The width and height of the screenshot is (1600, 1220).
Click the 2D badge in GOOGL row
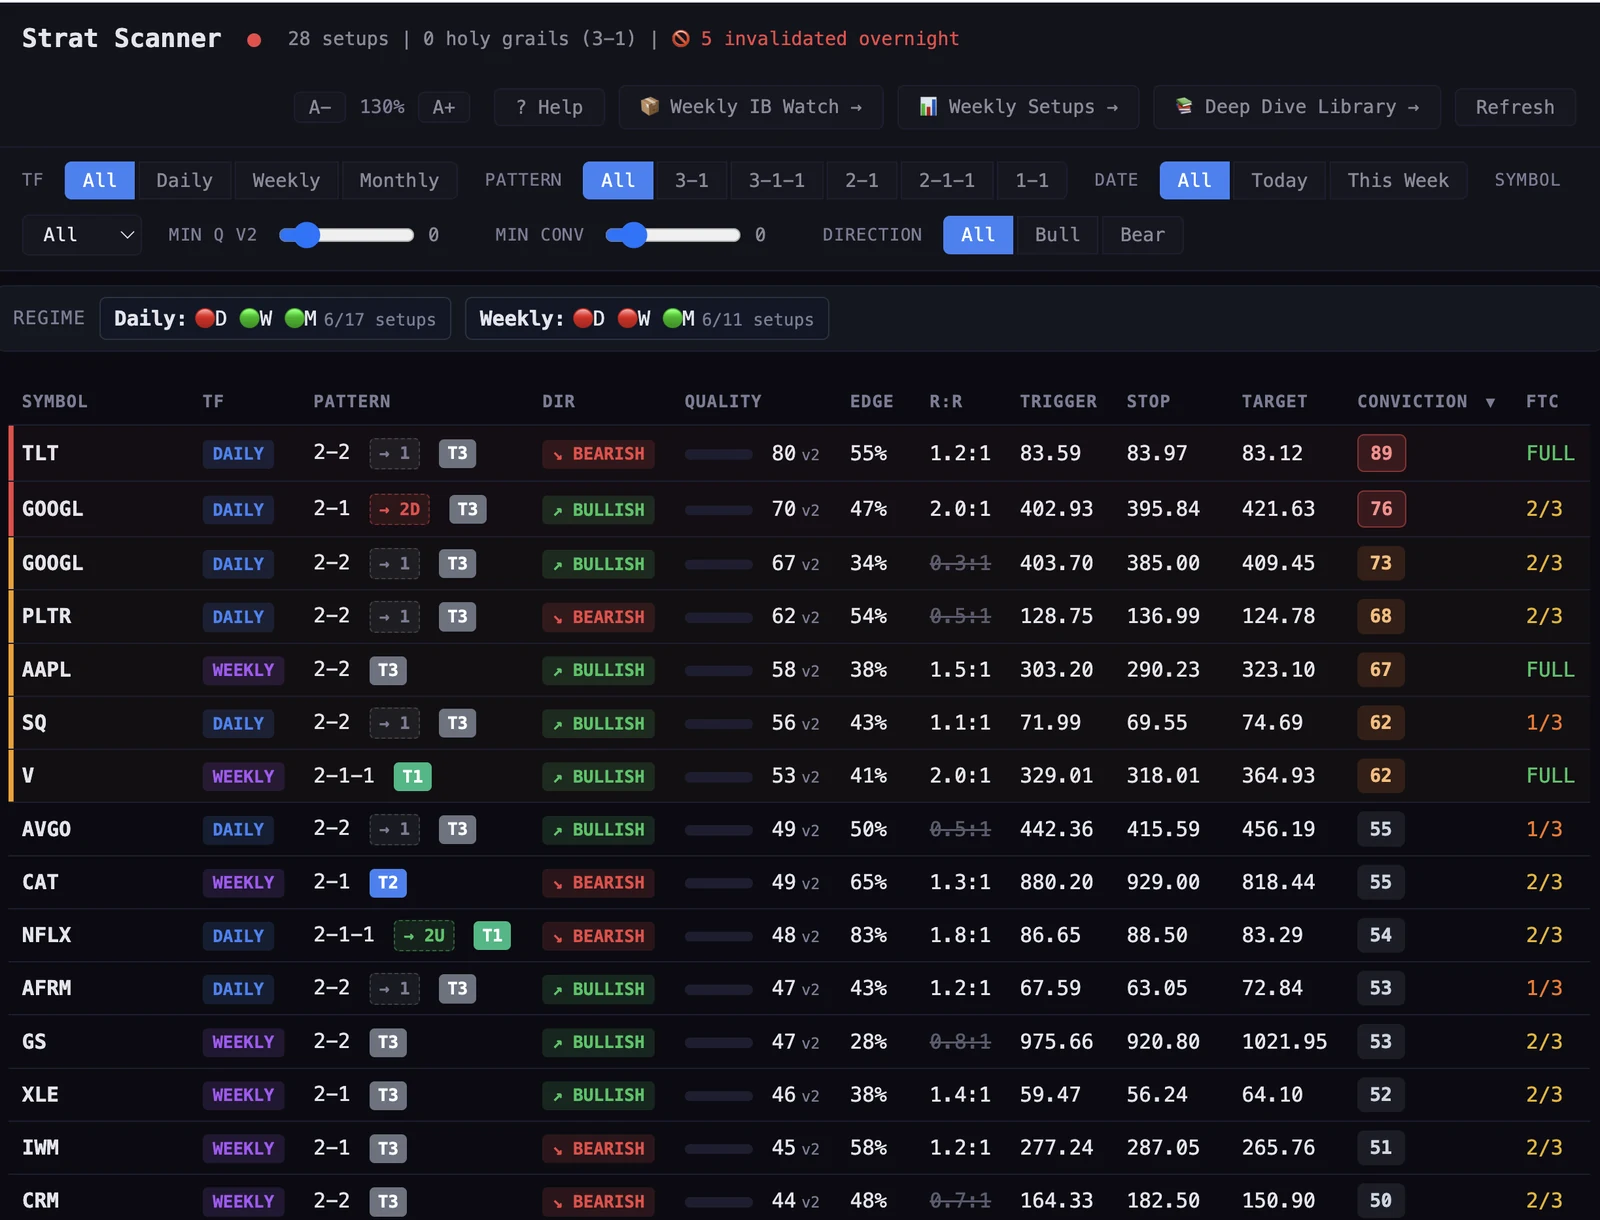click(x=399, y=509)
